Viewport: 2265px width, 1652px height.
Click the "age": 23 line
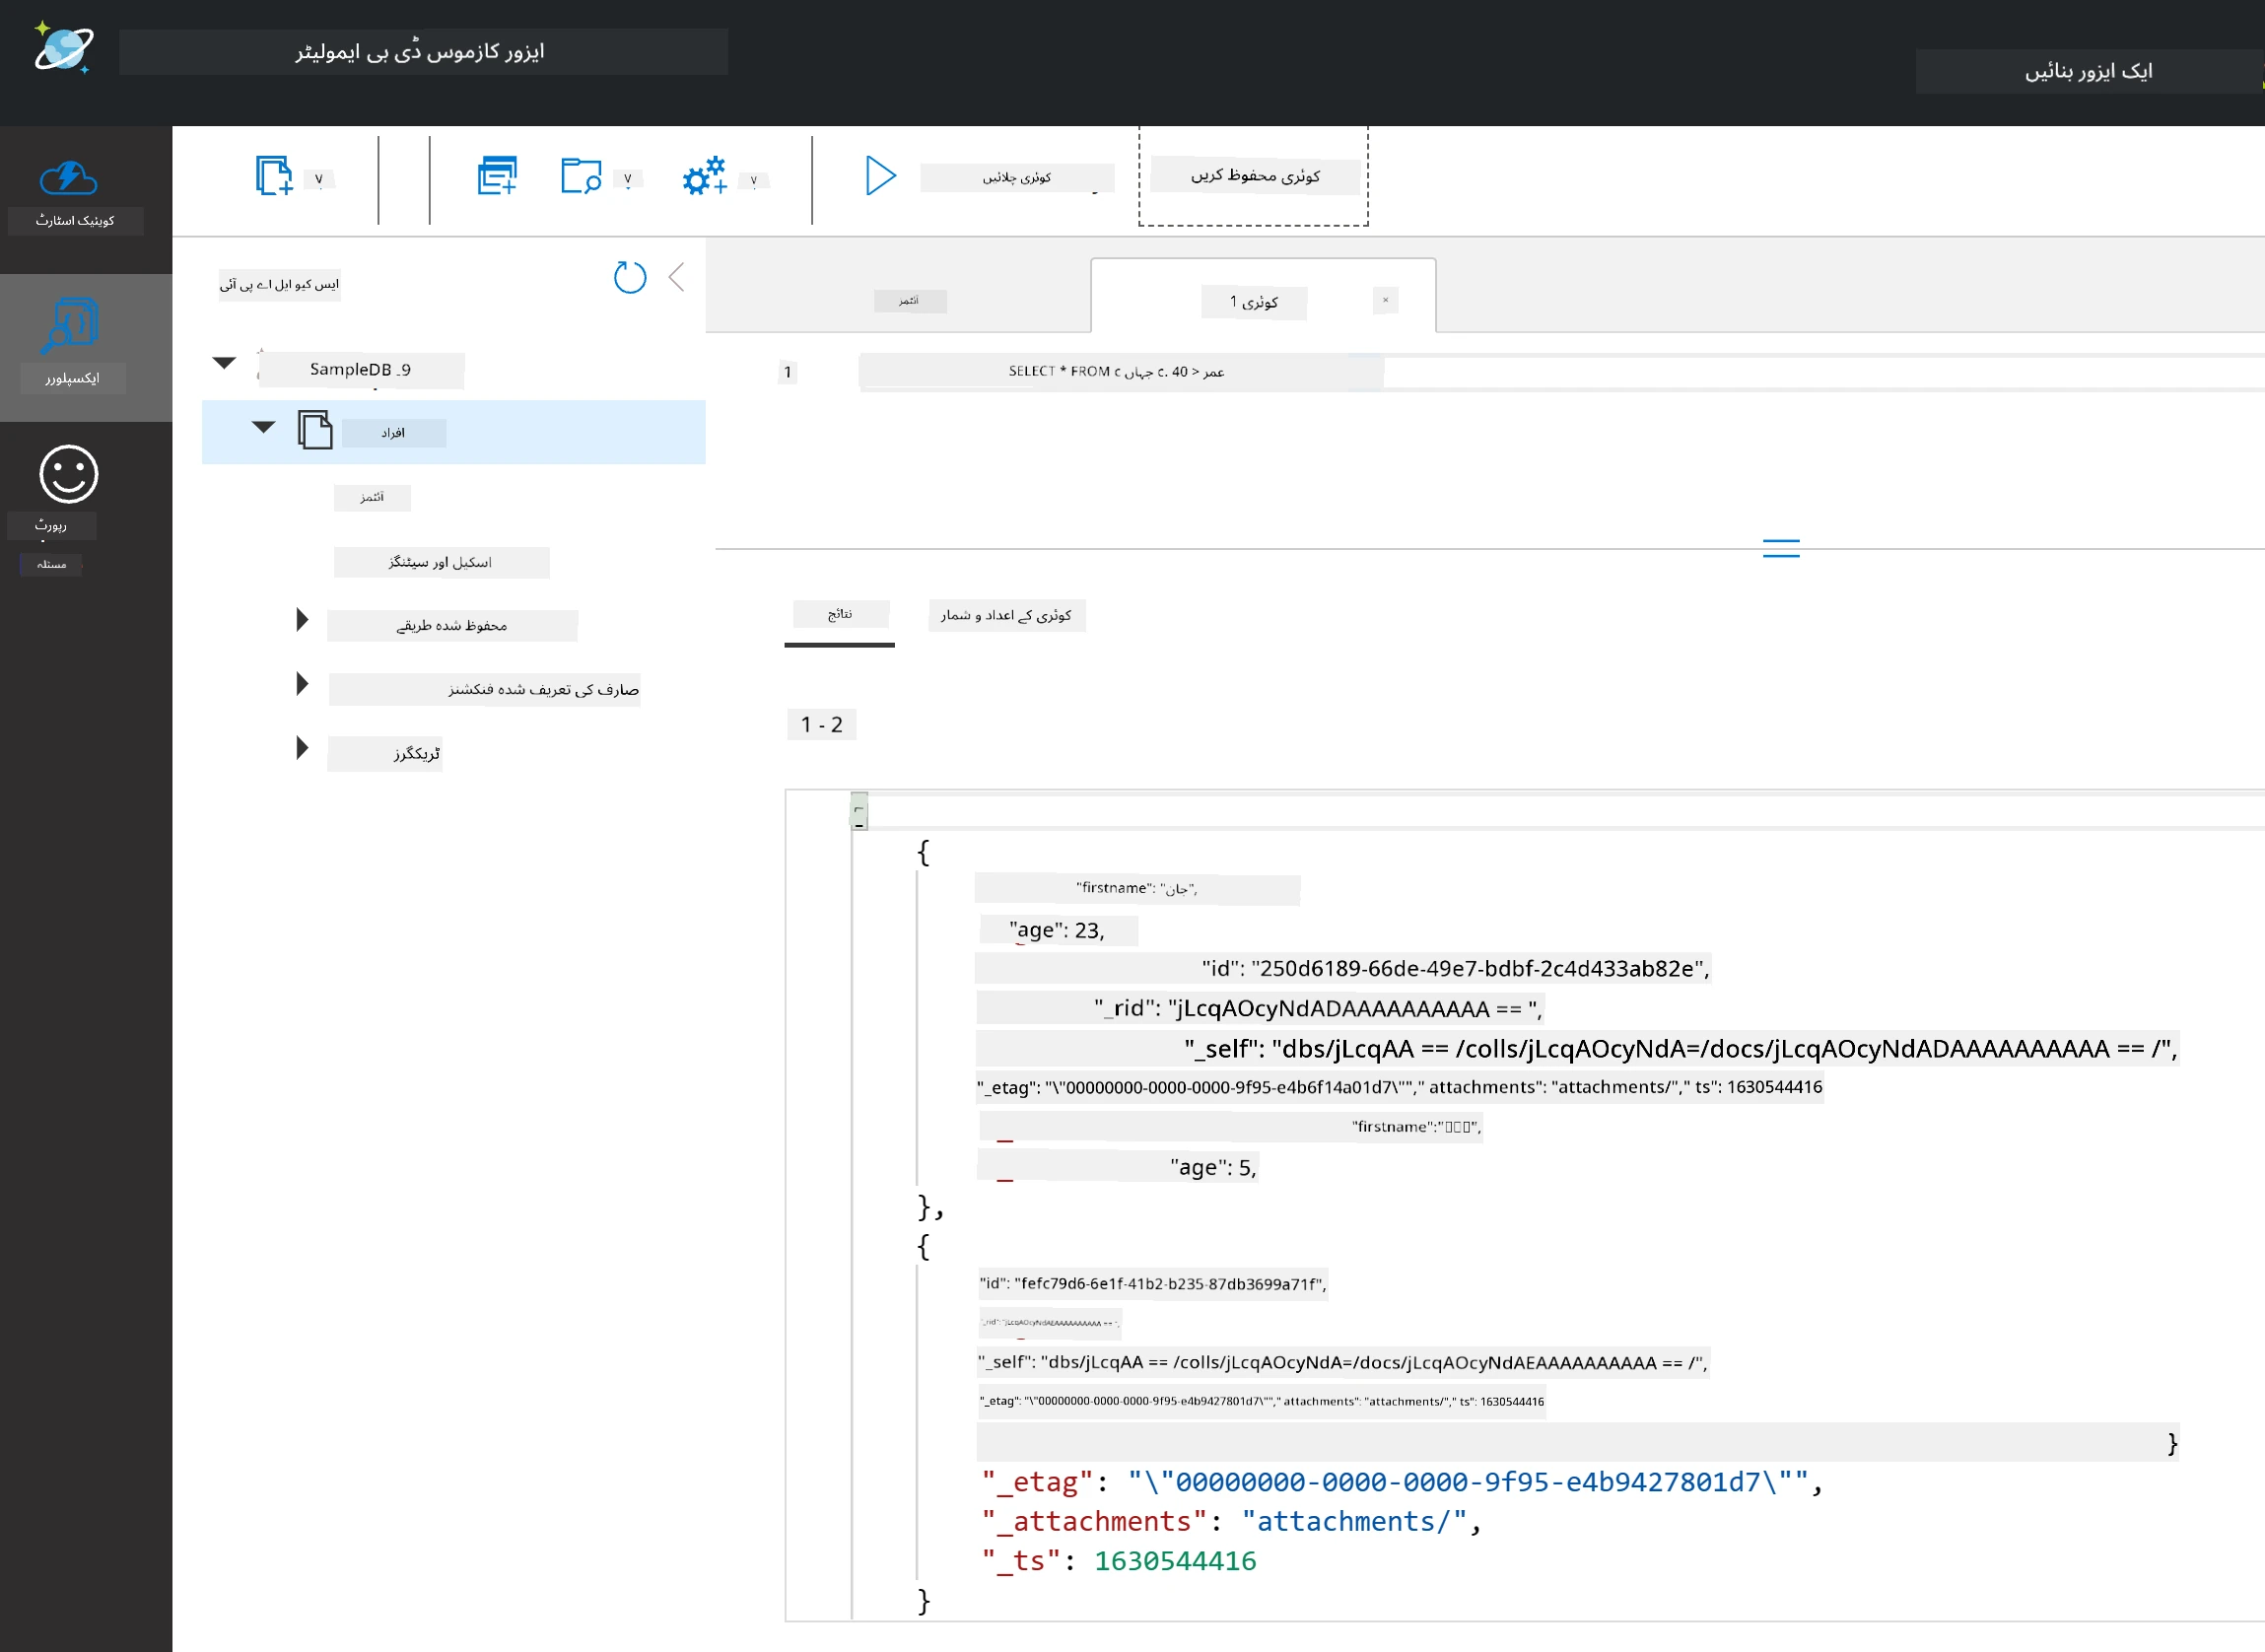(1057, 930)
